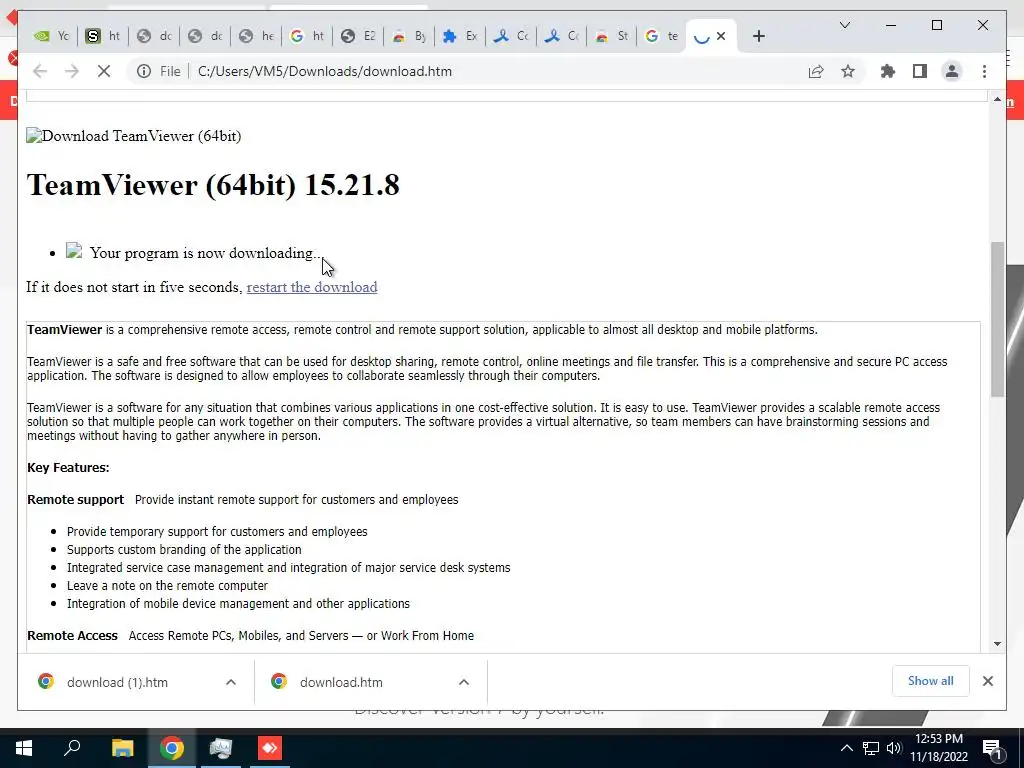This screenshot has height=768, width=1024.
Task: Switch to the 'he' tab
Action: [256, 36]
